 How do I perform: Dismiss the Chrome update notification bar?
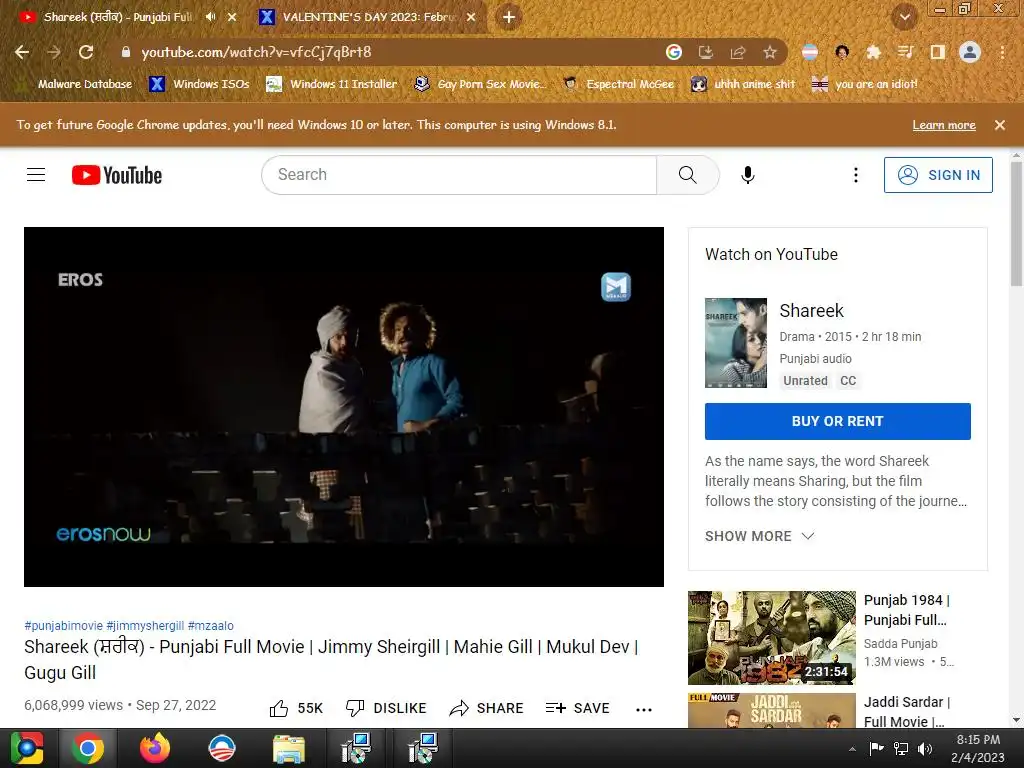click(x=999, y=125)
